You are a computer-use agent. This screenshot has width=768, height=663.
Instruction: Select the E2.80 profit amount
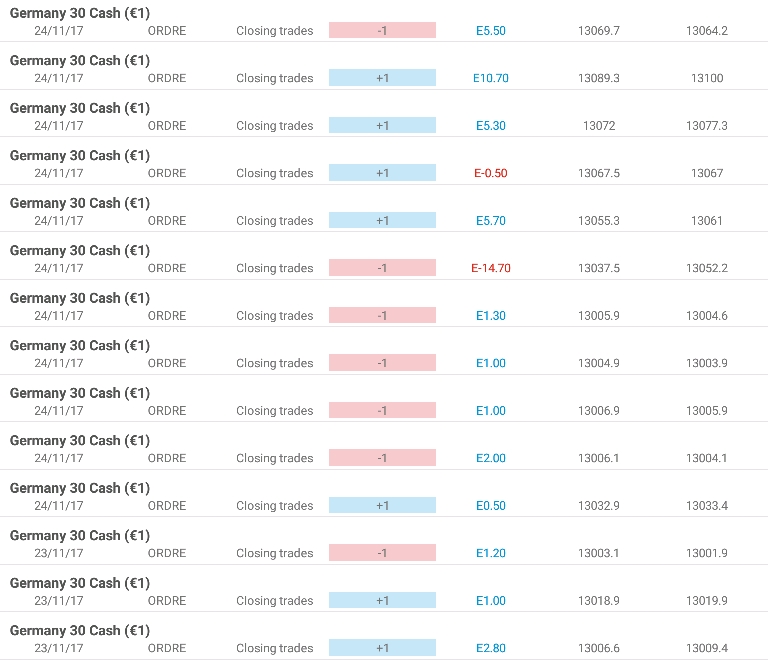pyautogui.click(x=490, y=648)
